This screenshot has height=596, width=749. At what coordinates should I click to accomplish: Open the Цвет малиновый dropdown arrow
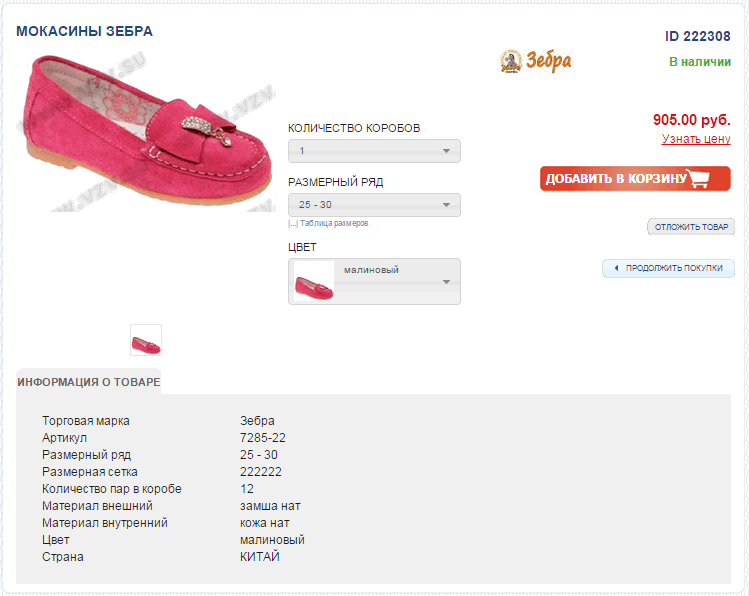pyautogui.click(x=446, y=282)
